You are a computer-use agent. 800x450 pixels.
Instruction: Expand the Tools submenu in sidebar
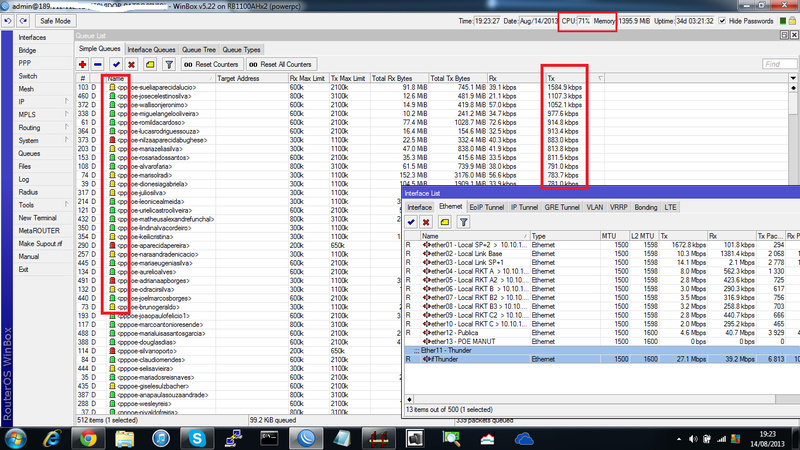[67, 205]
